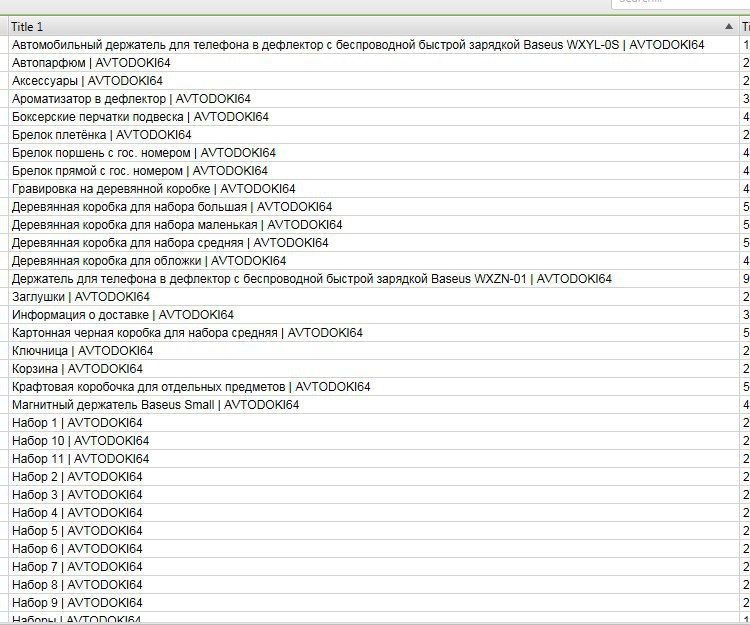Select the 'Набор 4 | AVTODOKI64' row
750x625 pixels.
point(374,513)
